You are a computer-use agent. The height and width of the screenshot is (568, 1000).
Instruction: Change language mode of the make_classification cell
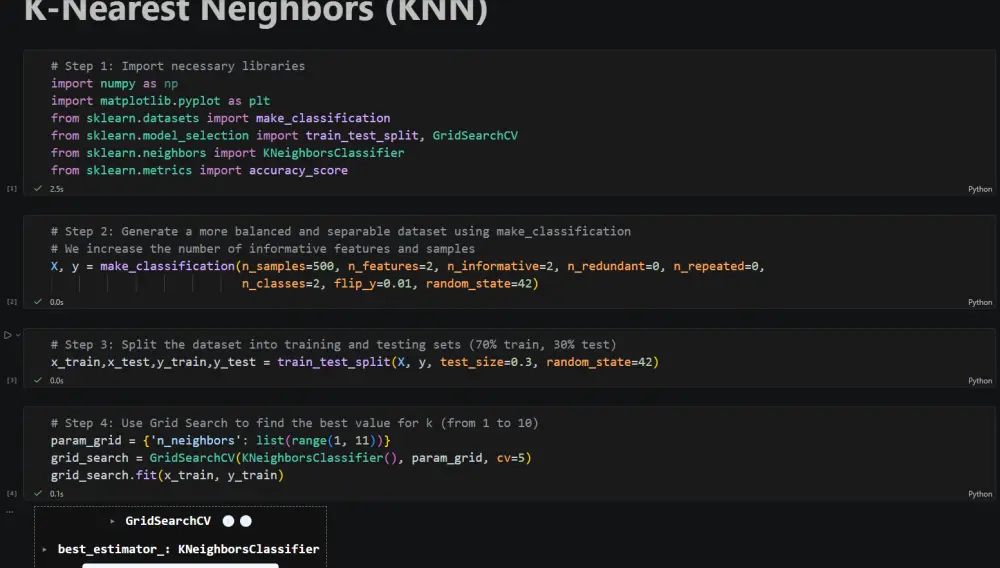[x=980, y=302]
